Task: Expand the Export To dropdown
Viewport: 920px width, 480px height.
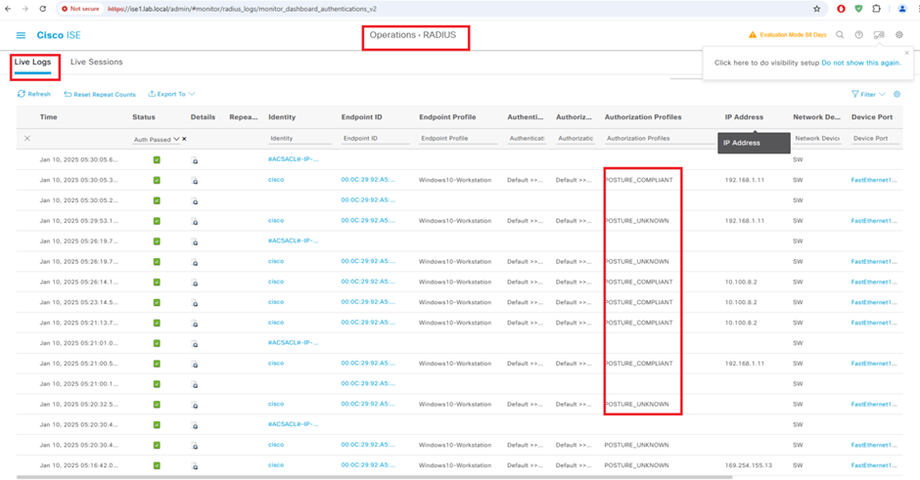Action: pyautogui.click(x=172, y=94)
